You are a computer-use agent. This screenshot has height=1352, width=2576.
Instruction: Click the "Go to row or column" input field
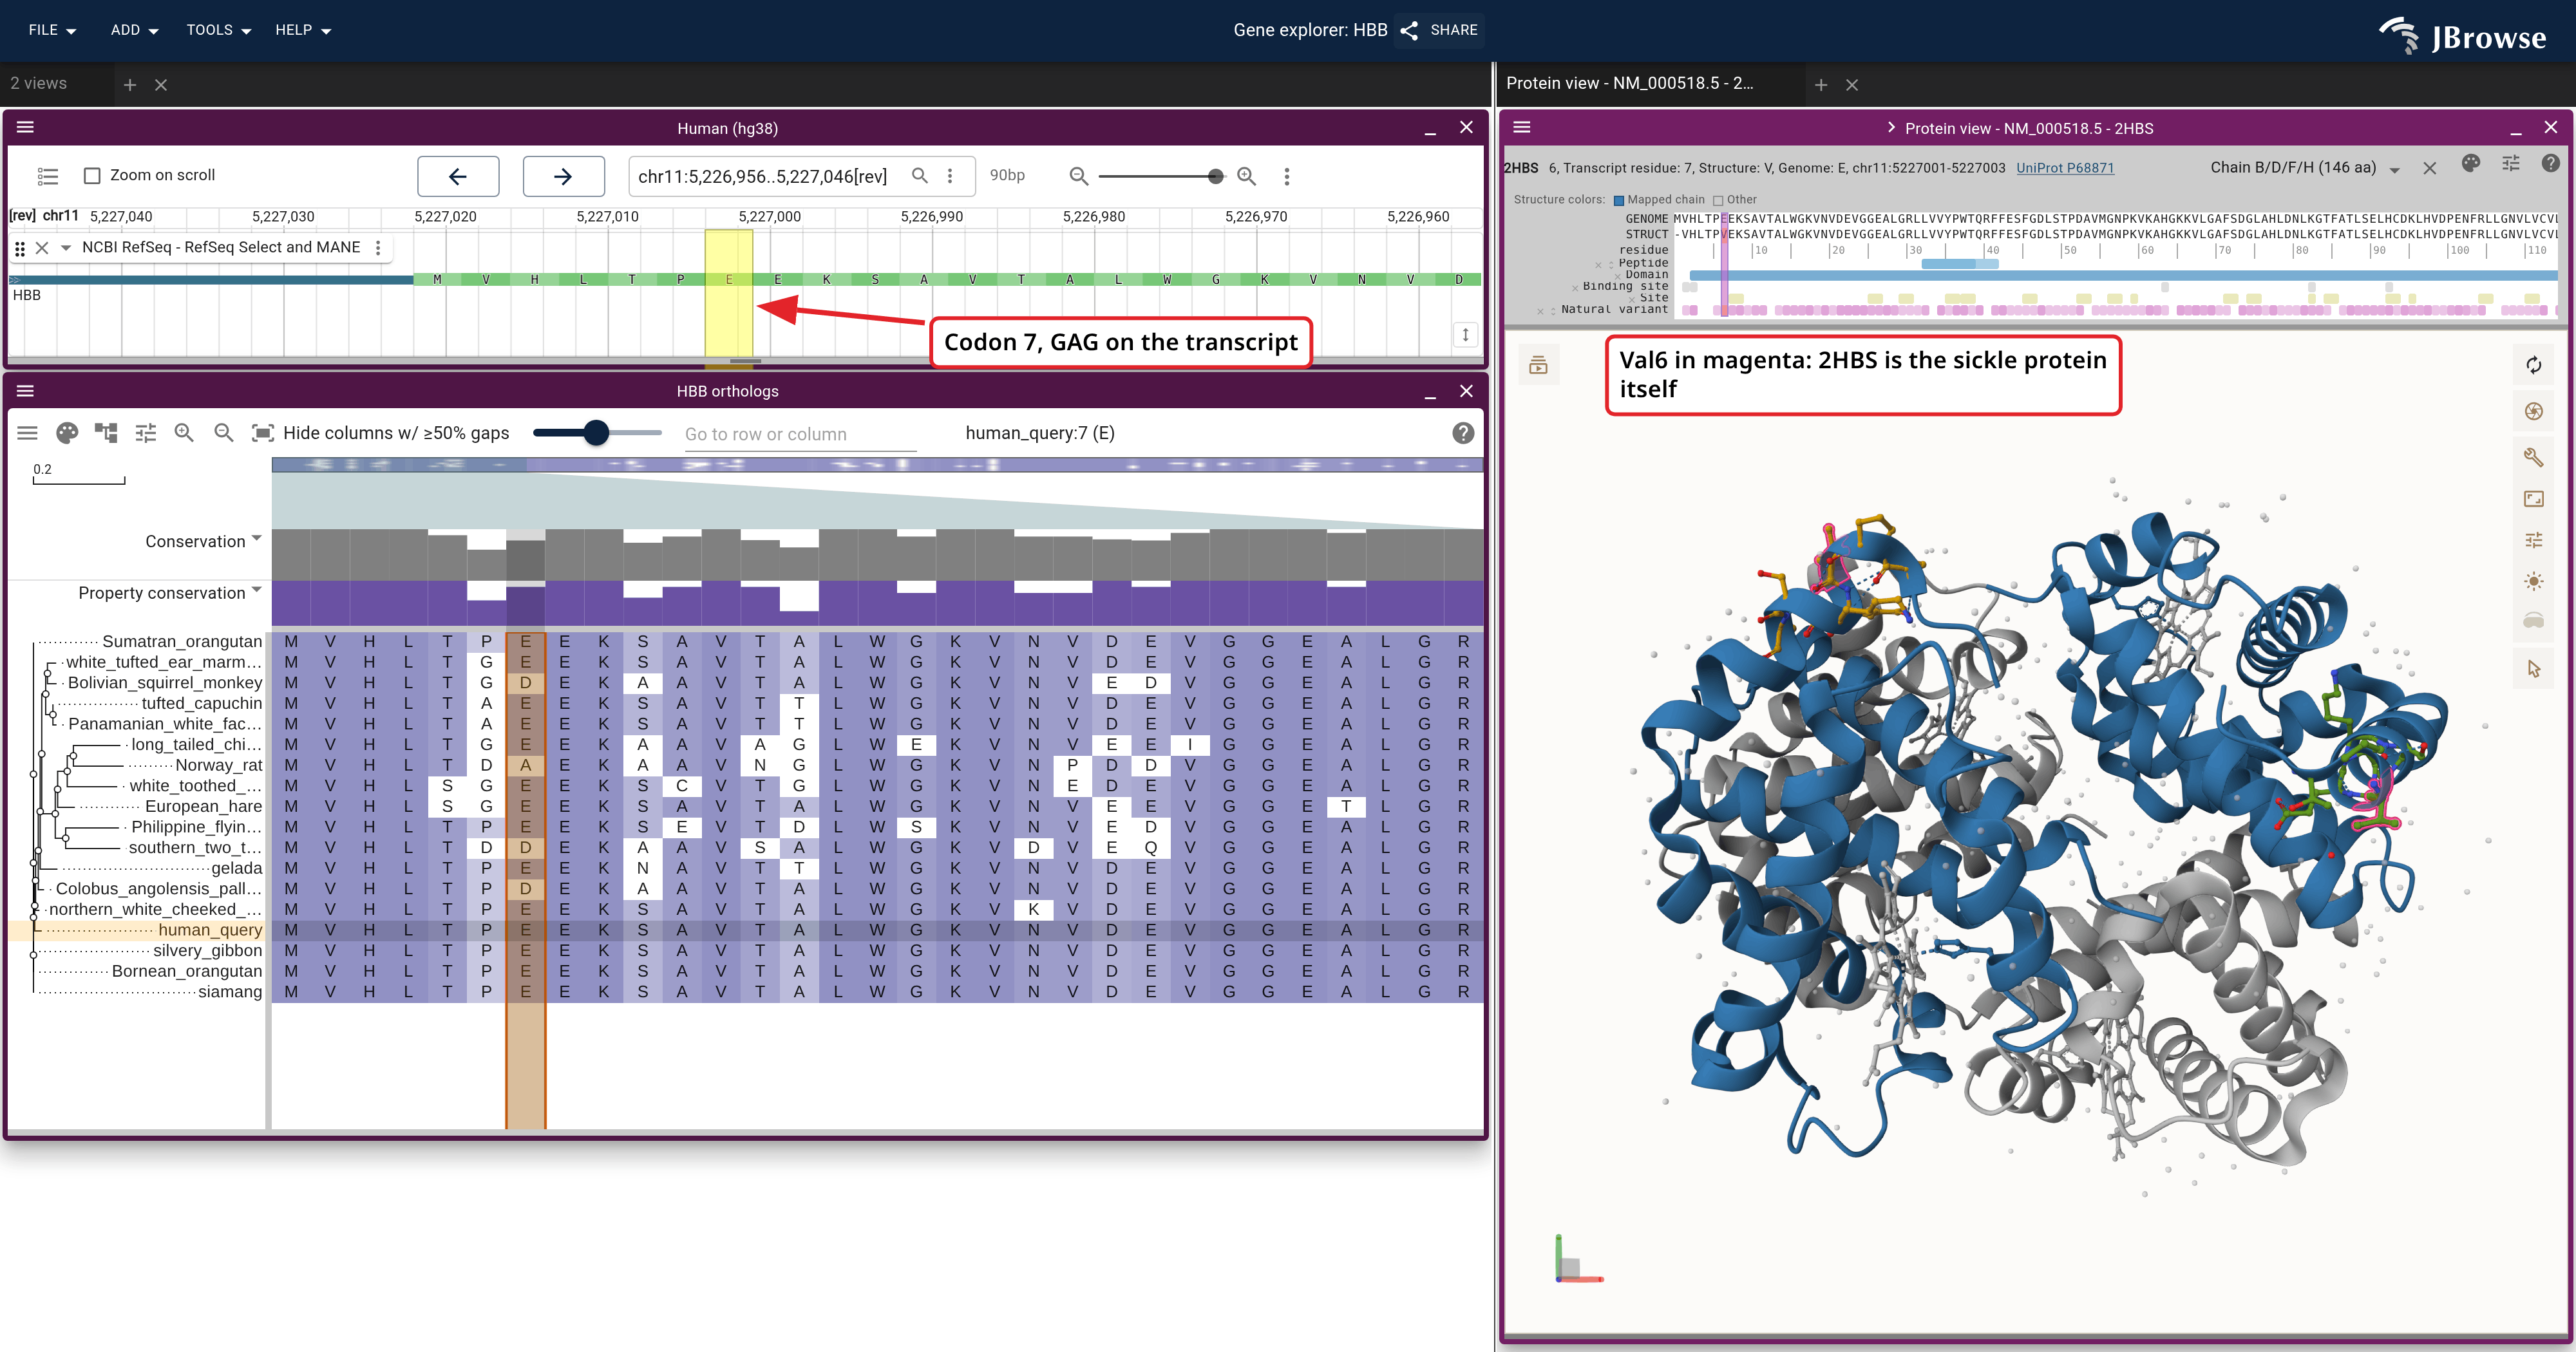[800, 434]
